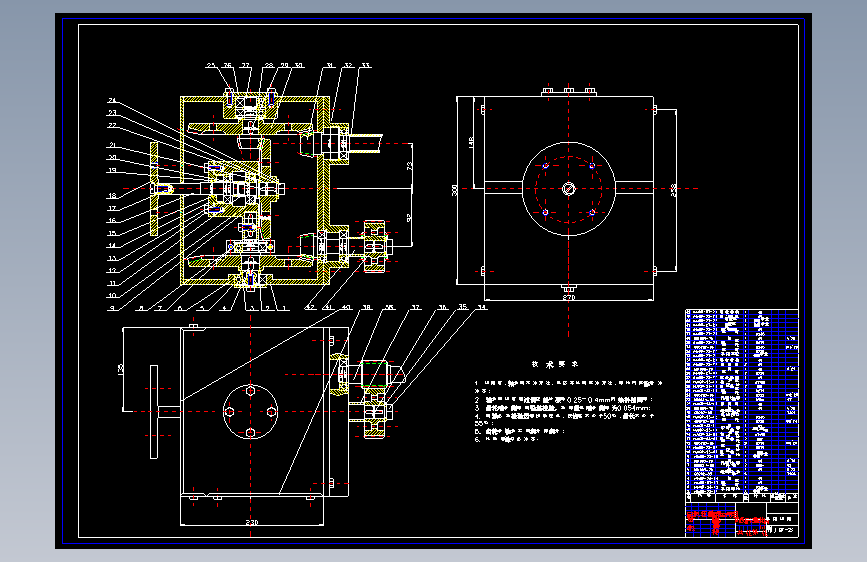Select part balloon number 15
Image resolution: width=867 pixels, height=562 pixels.
click(112, 233)
